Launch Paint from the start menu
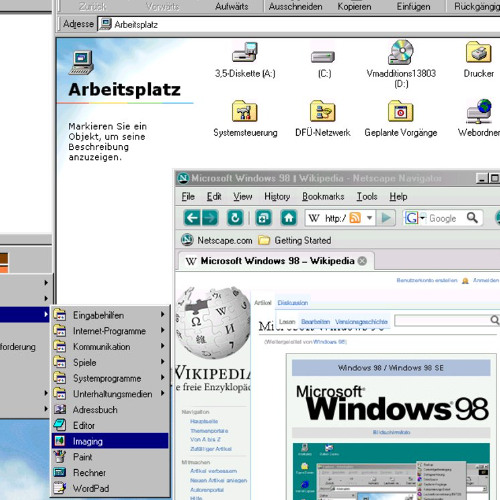Viewport: 500px width, 500px height. point(110,457)
